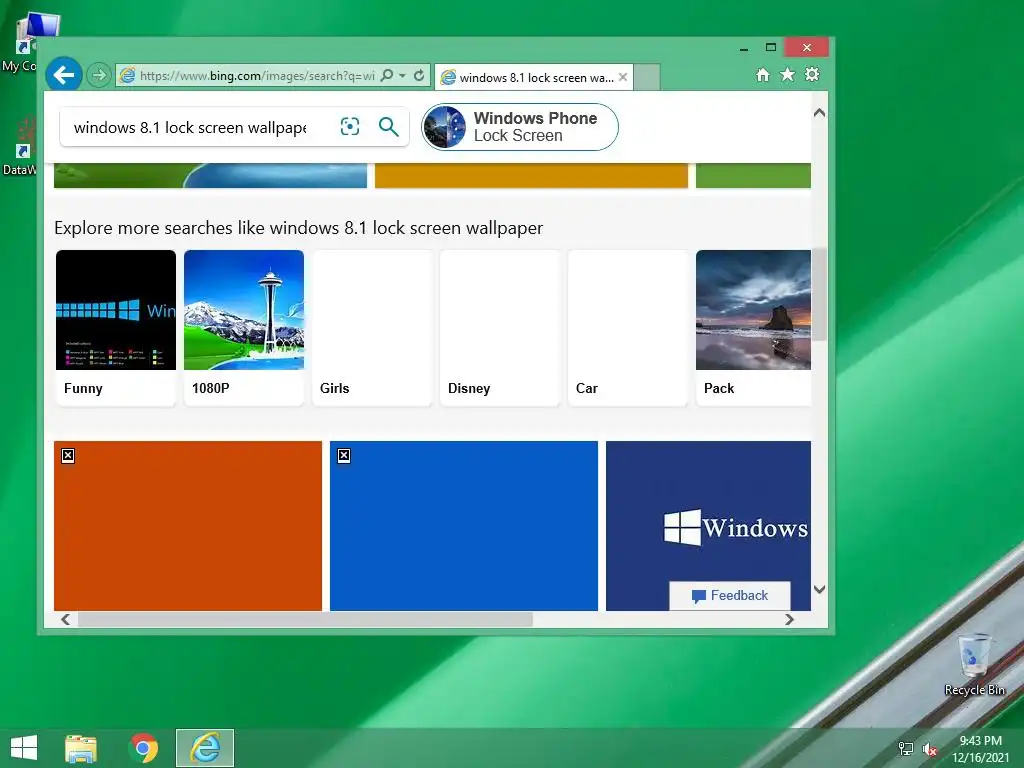Open the clock showing 9:43 PM
The image size is (1024, 768).
(980, 749)
